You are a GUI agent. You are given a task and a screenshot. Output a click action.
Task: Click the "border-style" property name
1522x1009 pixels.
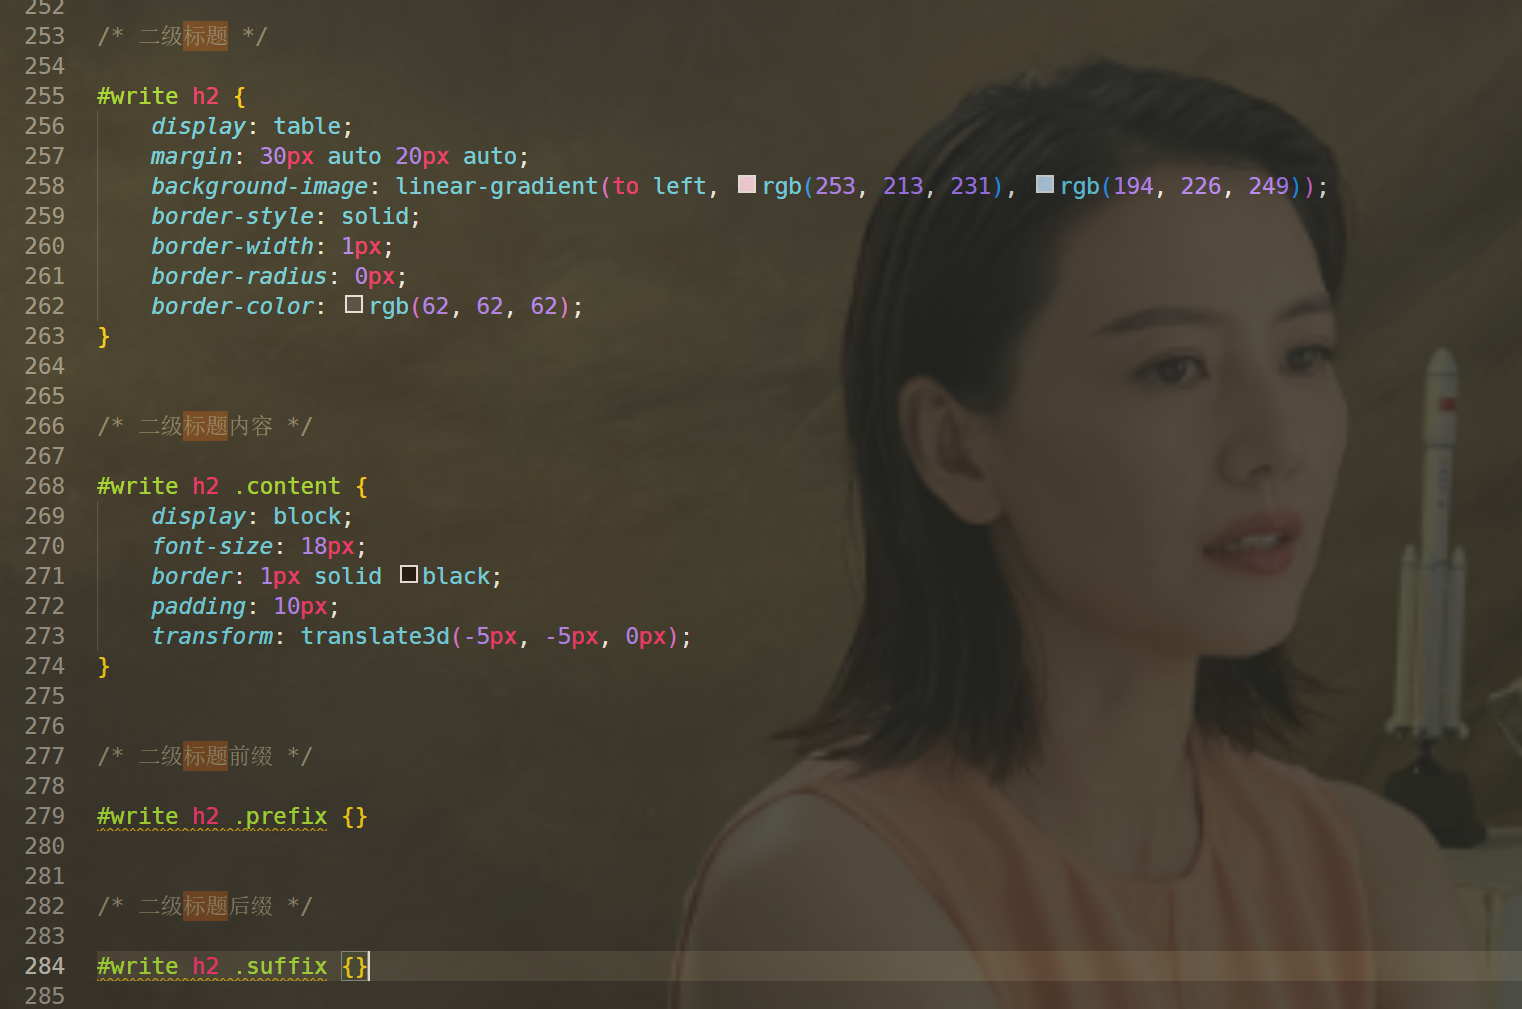pyautogui.click(x=233, y=216)
